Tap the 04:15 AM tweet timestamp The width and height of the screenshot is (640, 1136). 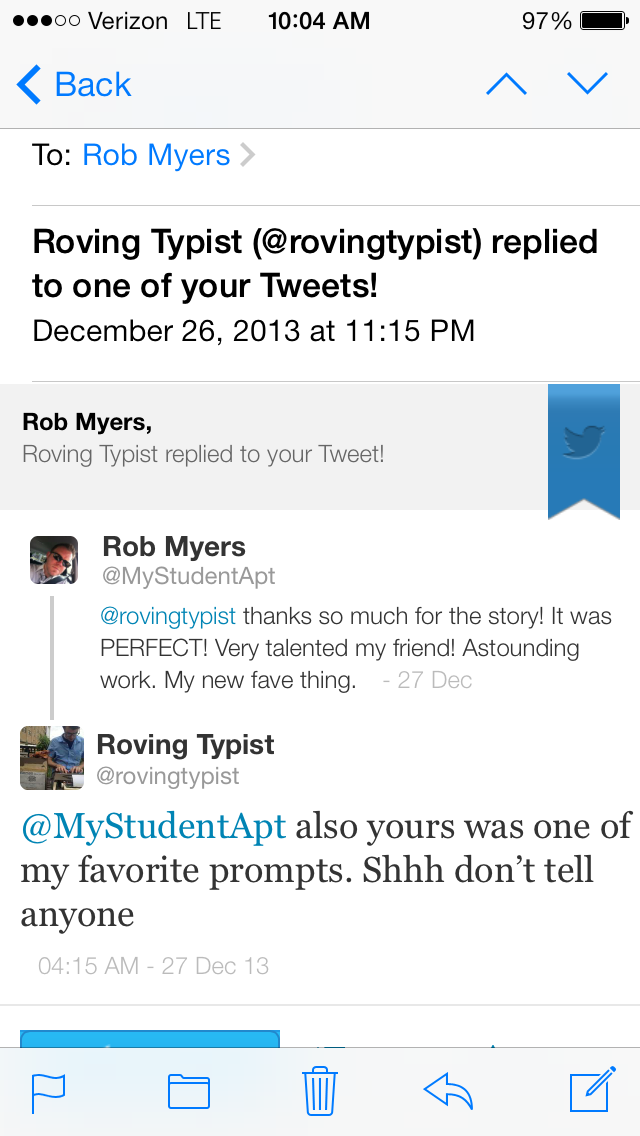click(153, 966)
